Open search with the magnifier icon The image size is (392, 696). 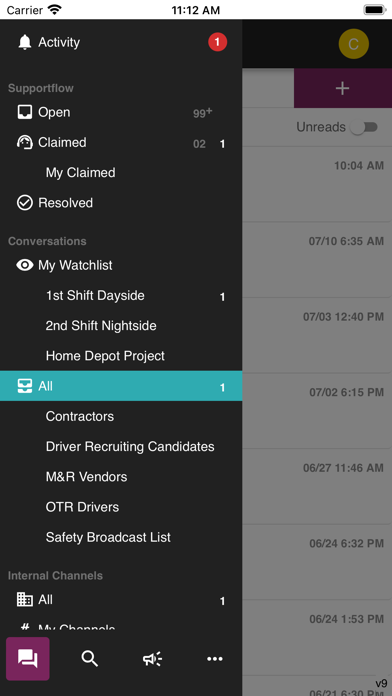(90, 659)
